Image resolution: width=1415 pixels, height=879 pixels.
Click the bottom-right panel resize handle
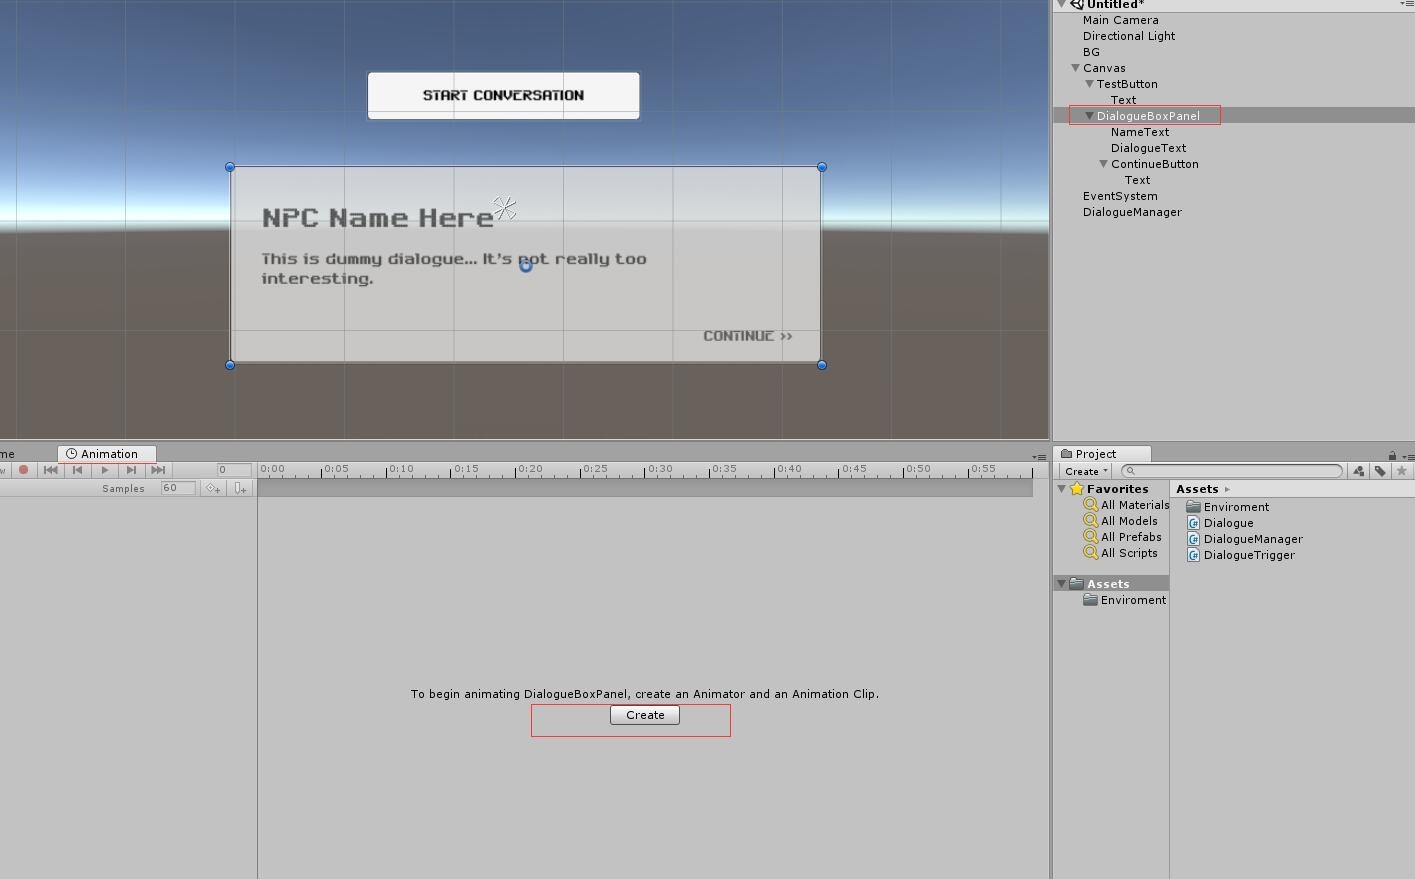pos(822,365)
